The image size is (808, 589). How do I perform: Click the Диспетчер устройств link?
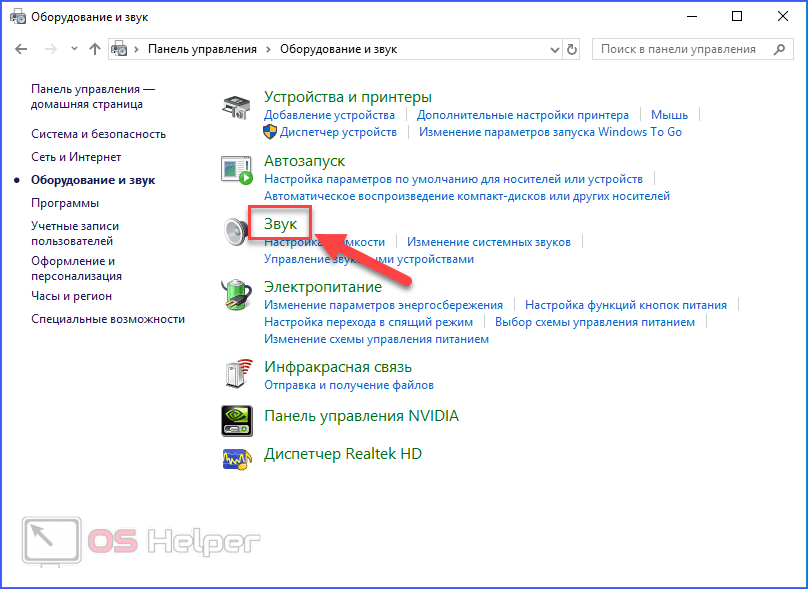pyautogui.click(x=338, y=132)
